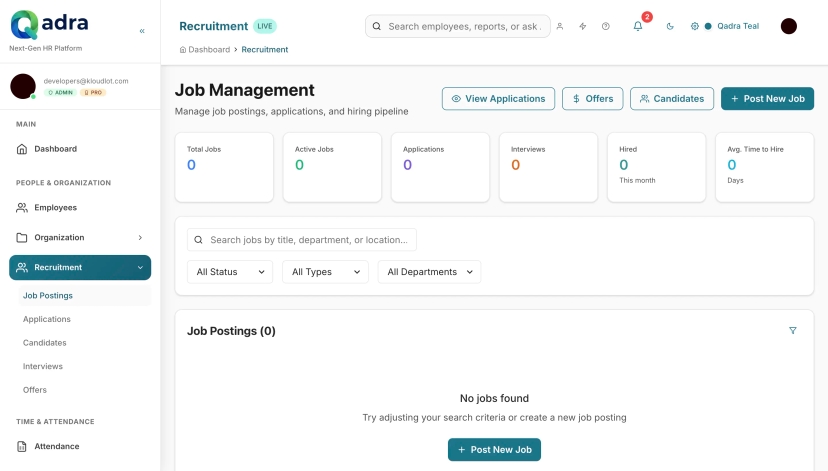Click the help question mark icon
This screenshot has width=828, height=471.
point(605,26)
